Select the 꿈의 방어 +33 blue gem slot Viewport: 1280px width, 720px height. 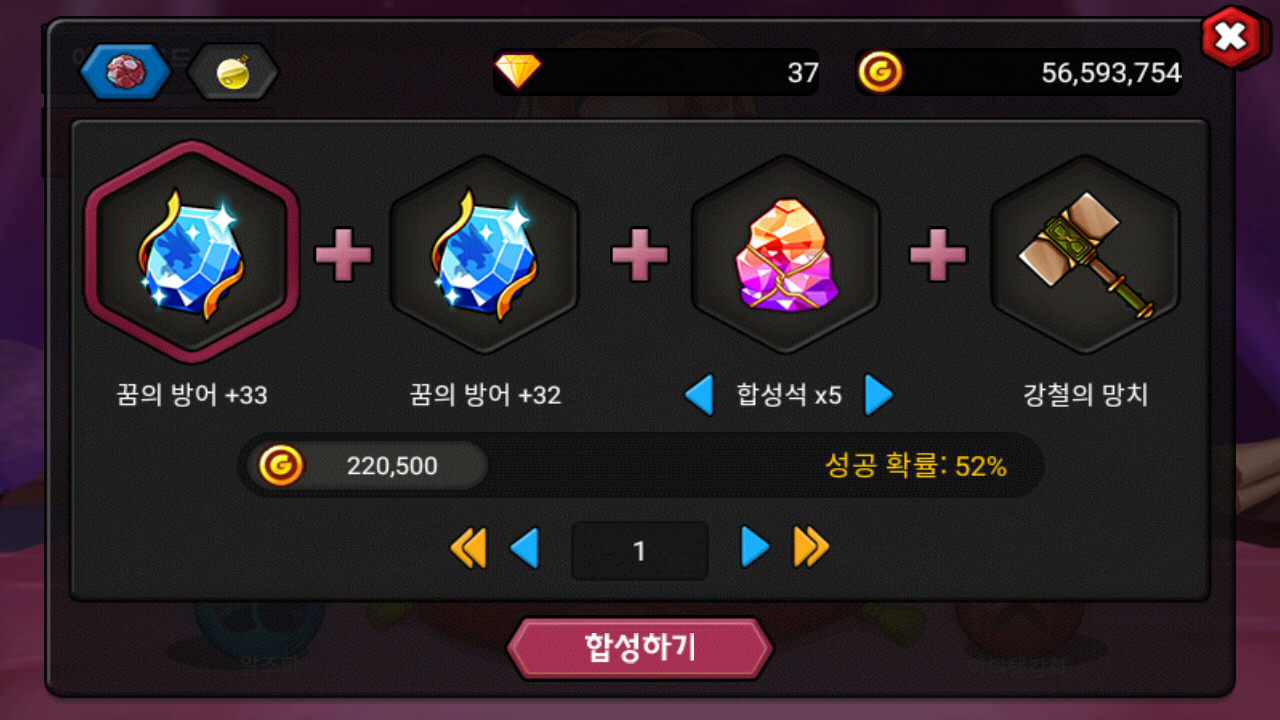click(191, 252)
